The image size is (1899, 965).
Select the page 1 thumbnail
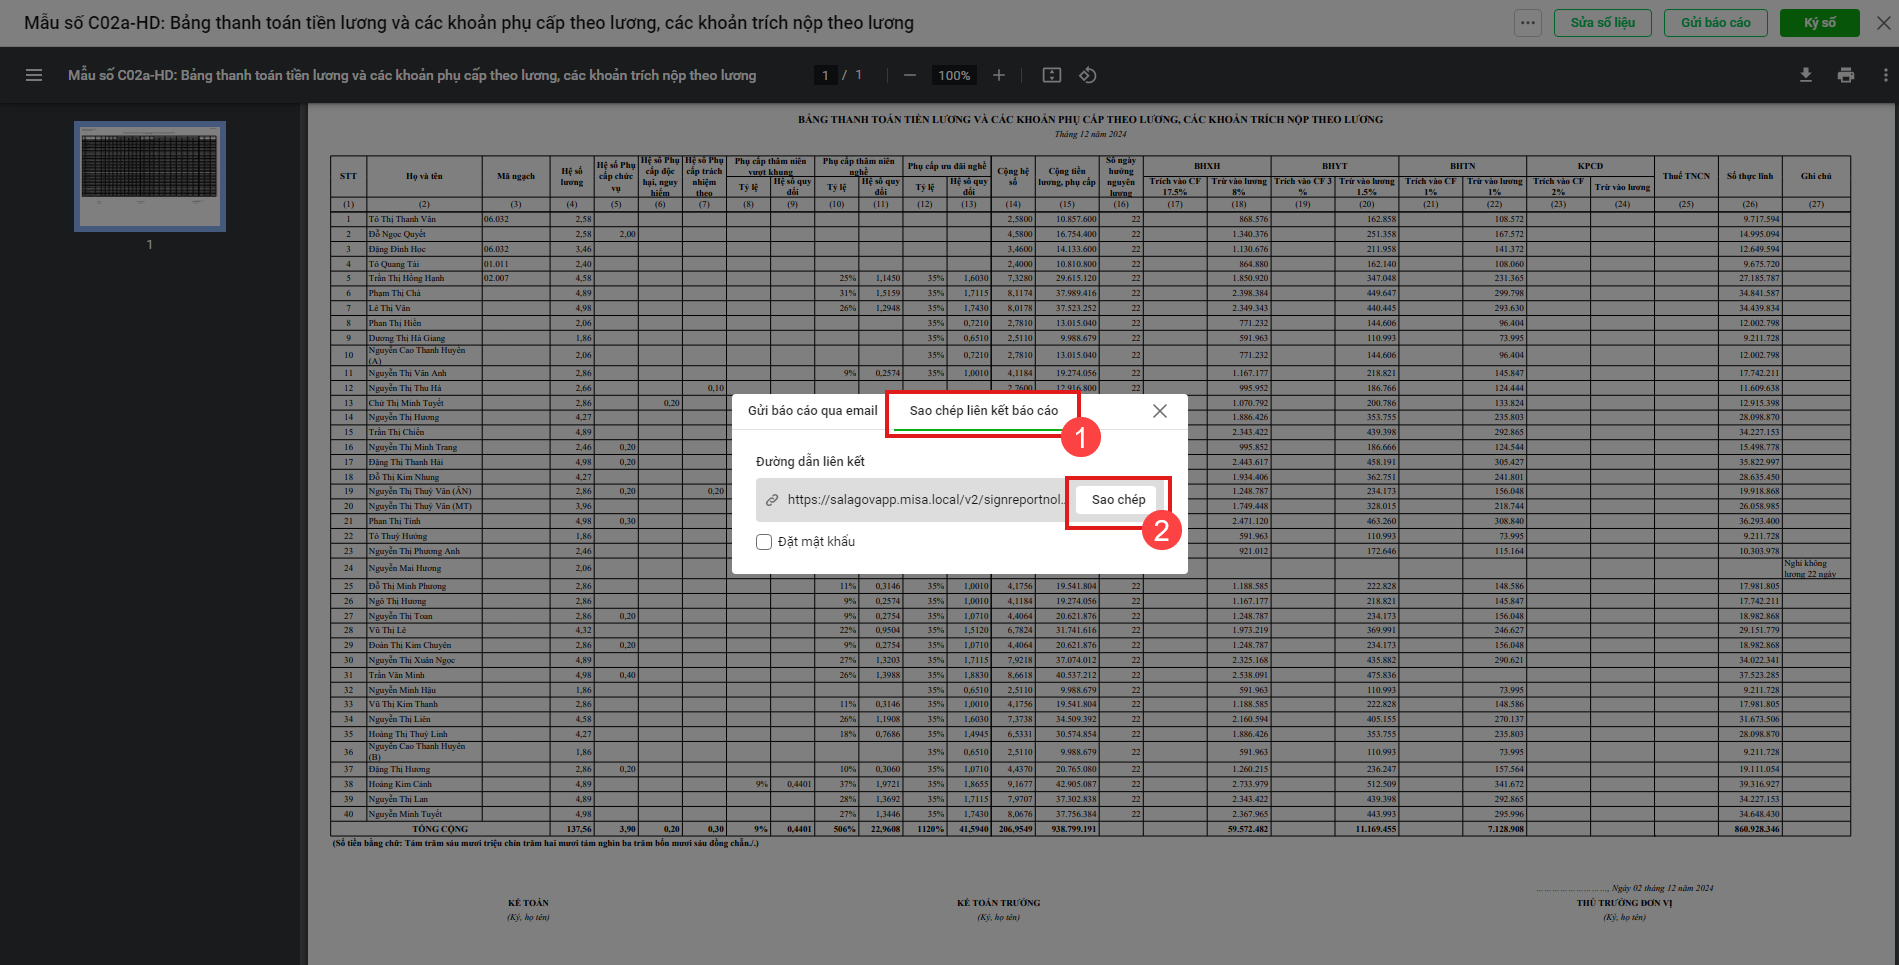pos(150,177)
